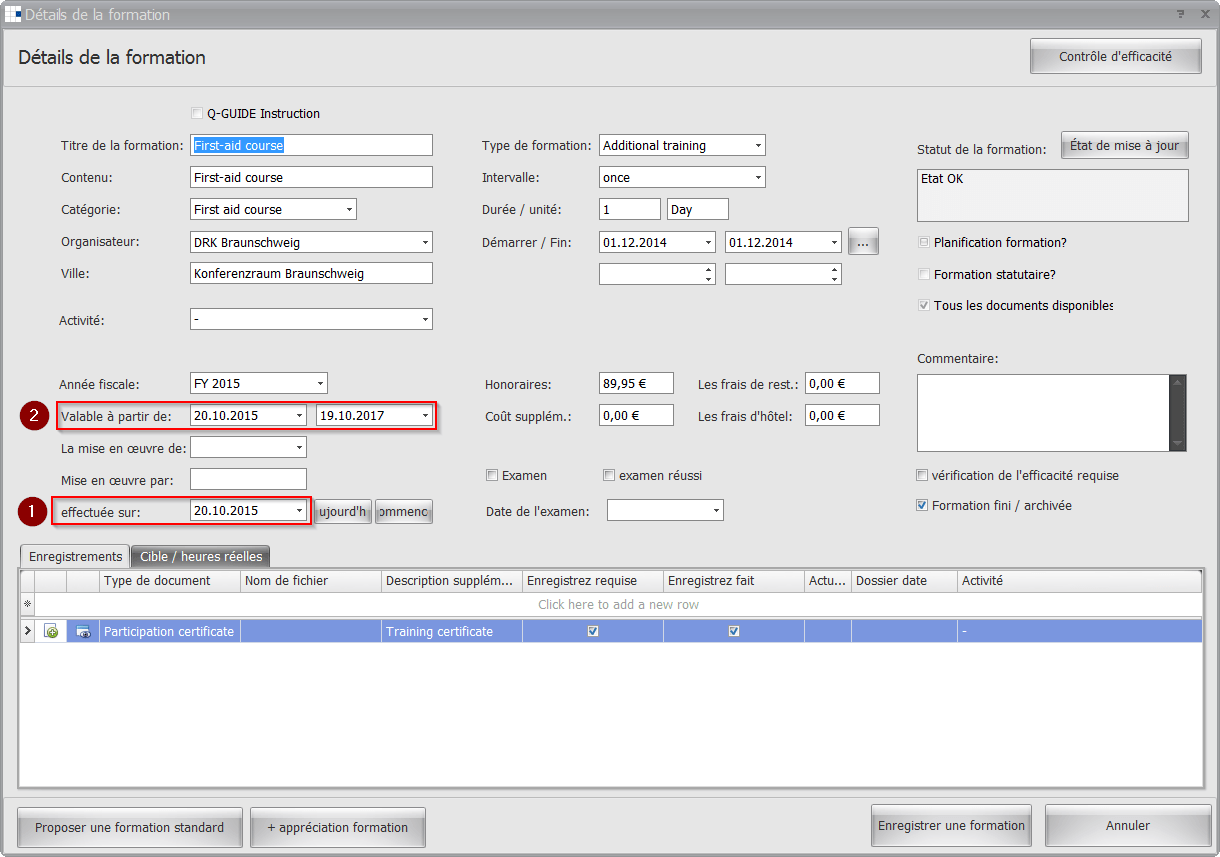Check the examen réussi checkbox
Image resolution: width=1220 pixels, height=857 pixels.
pos(609,476)
